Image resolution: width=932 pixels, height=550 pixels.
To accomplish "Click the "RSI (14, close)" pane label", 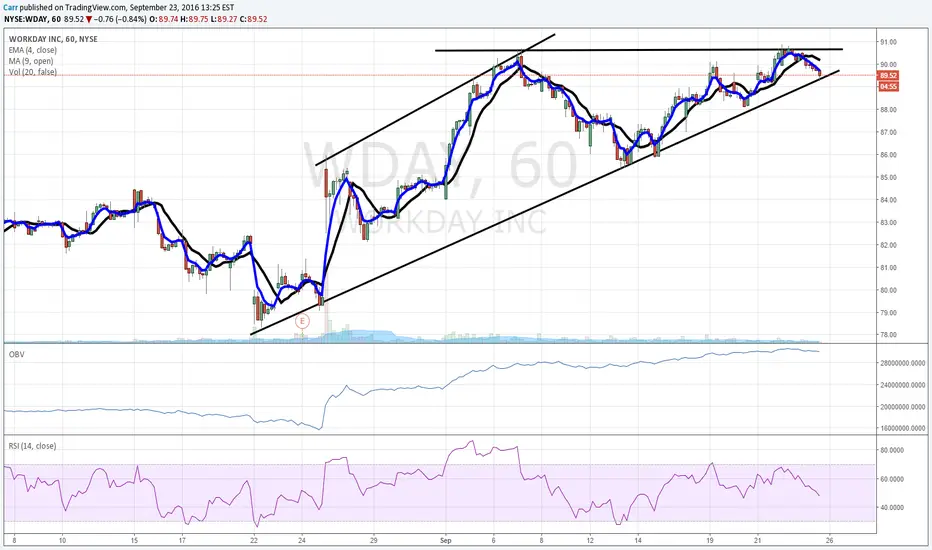I will pos(32,446).
